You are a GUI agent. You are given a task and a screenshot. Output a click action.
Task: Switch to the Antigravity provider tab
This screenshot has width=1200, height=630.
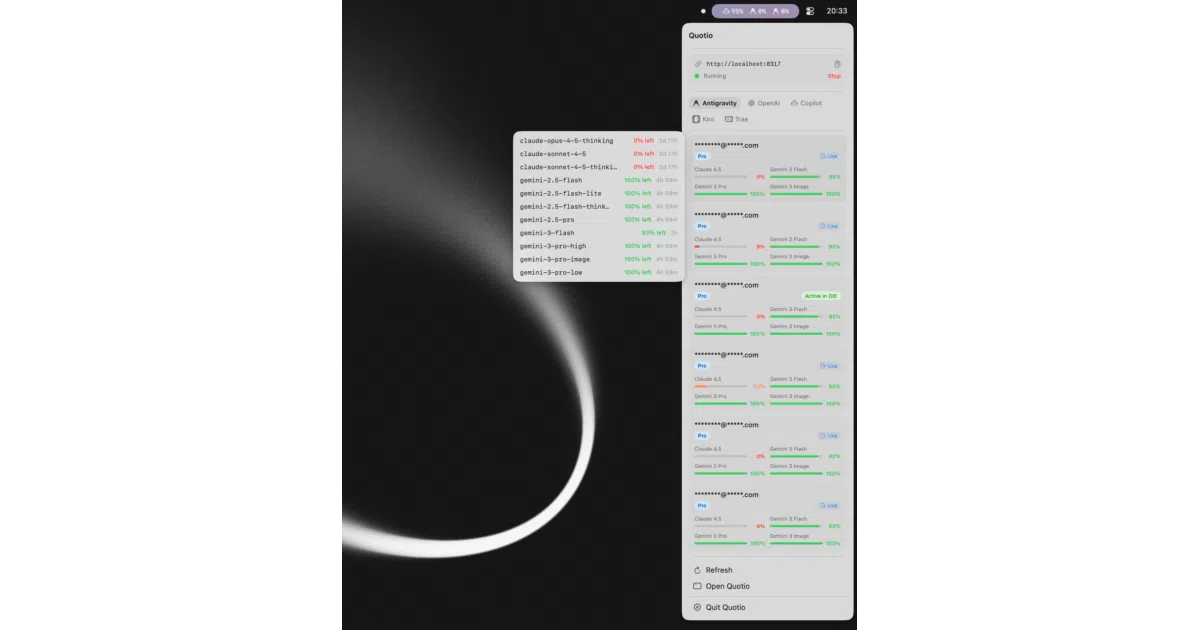pos(715,103)
